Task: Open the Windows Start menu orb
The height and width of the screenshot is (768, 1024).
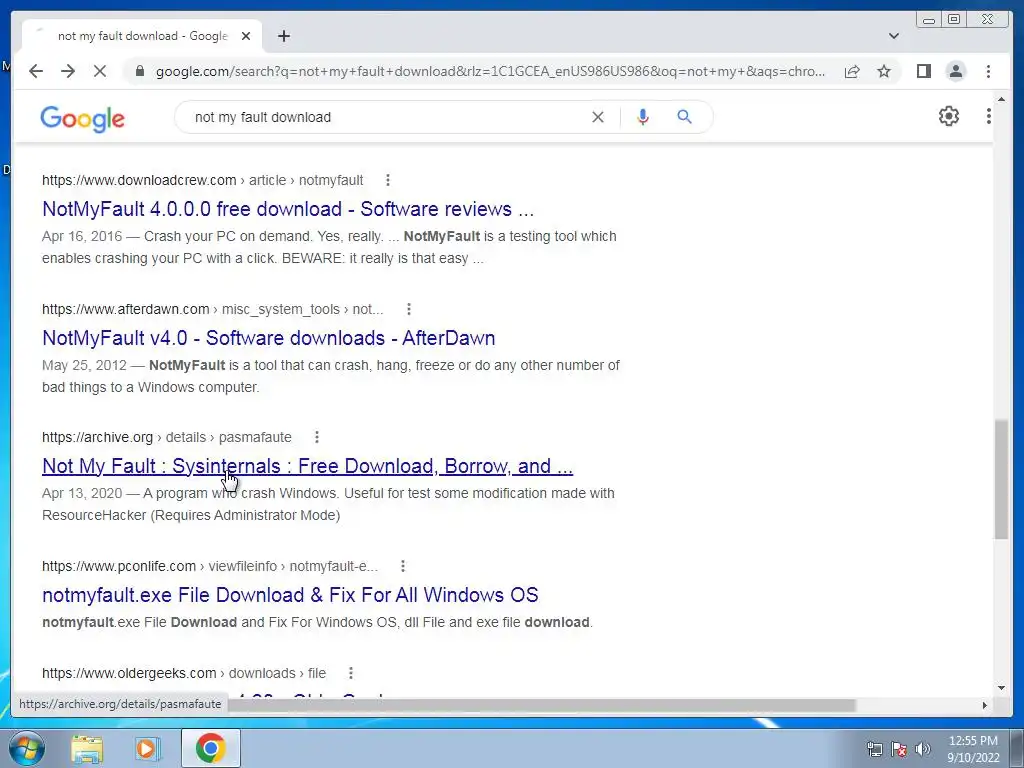Action: click(27, 748)
